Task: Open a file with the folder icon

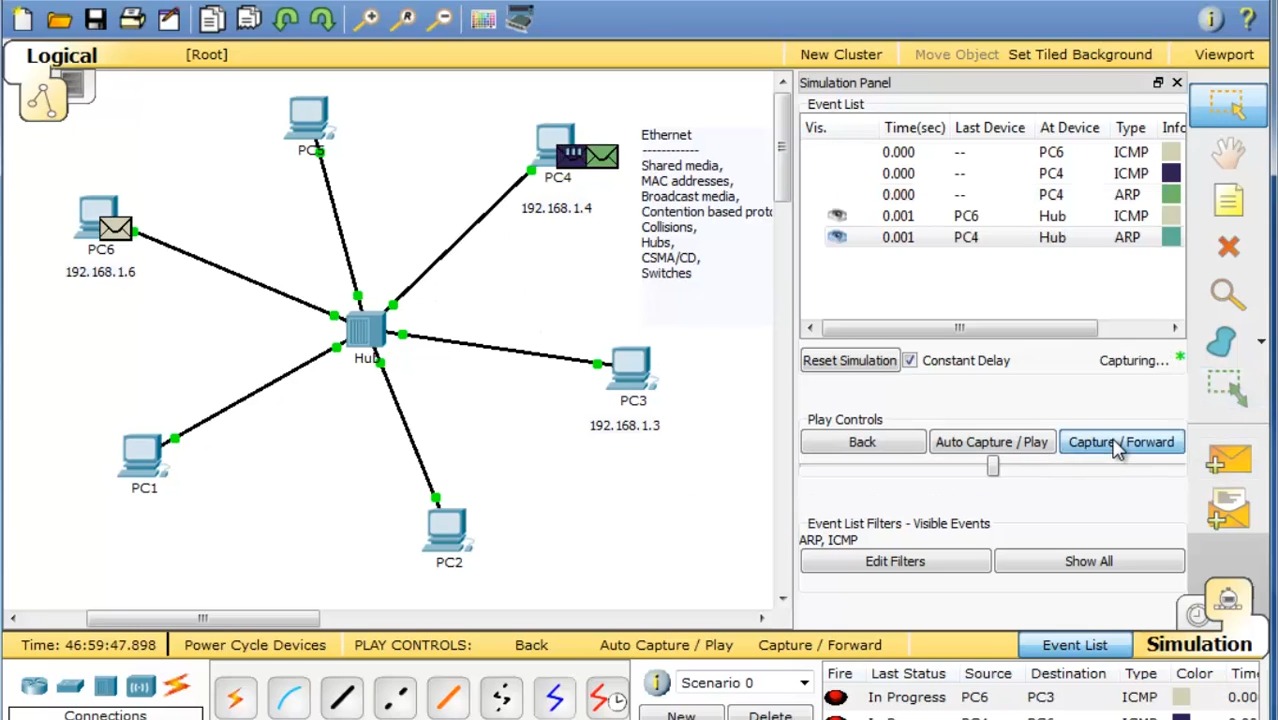Action: (59, 19)
